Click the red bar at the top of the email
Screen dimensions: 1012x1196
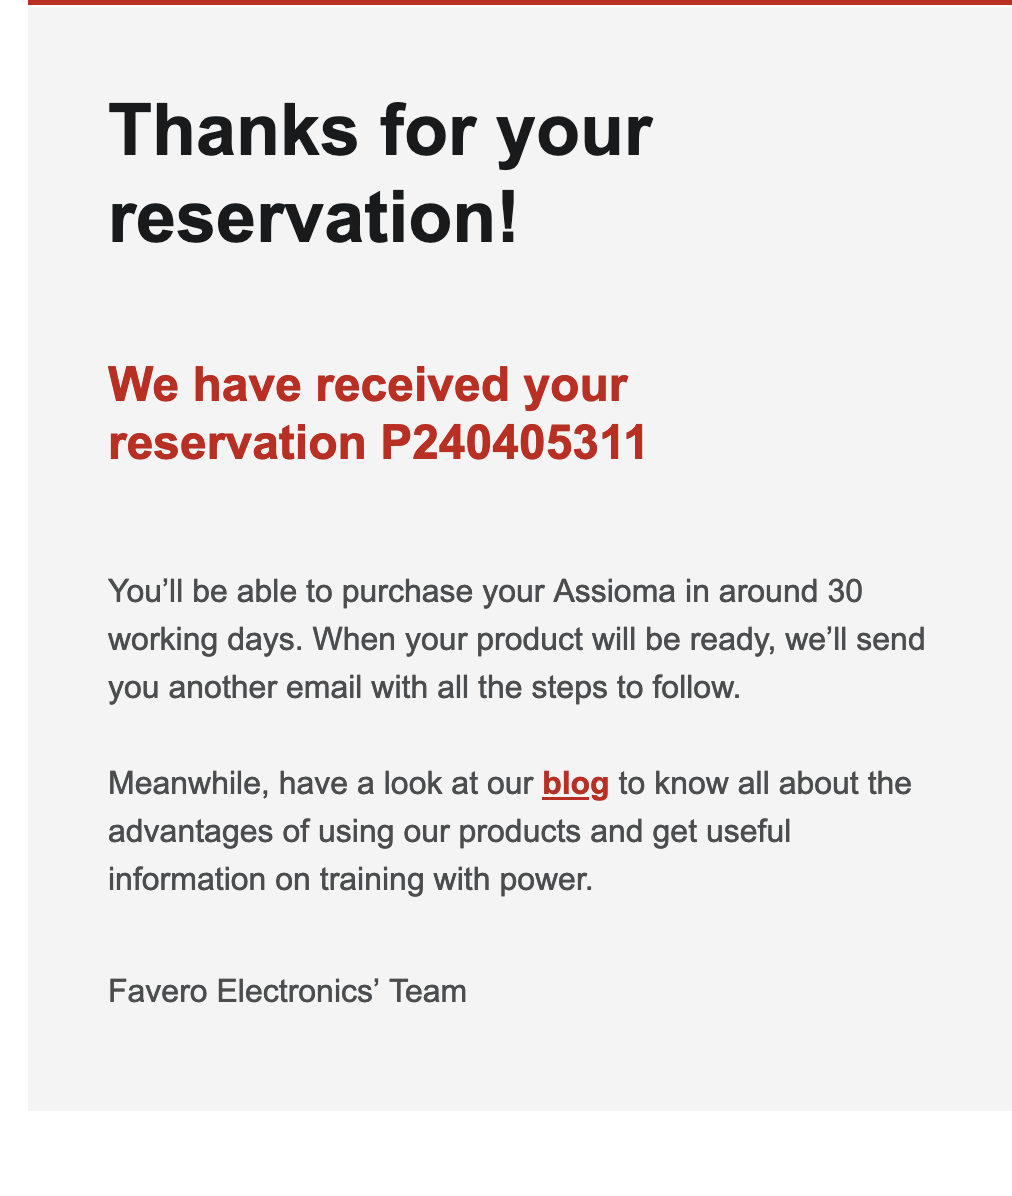pos(520,2)
